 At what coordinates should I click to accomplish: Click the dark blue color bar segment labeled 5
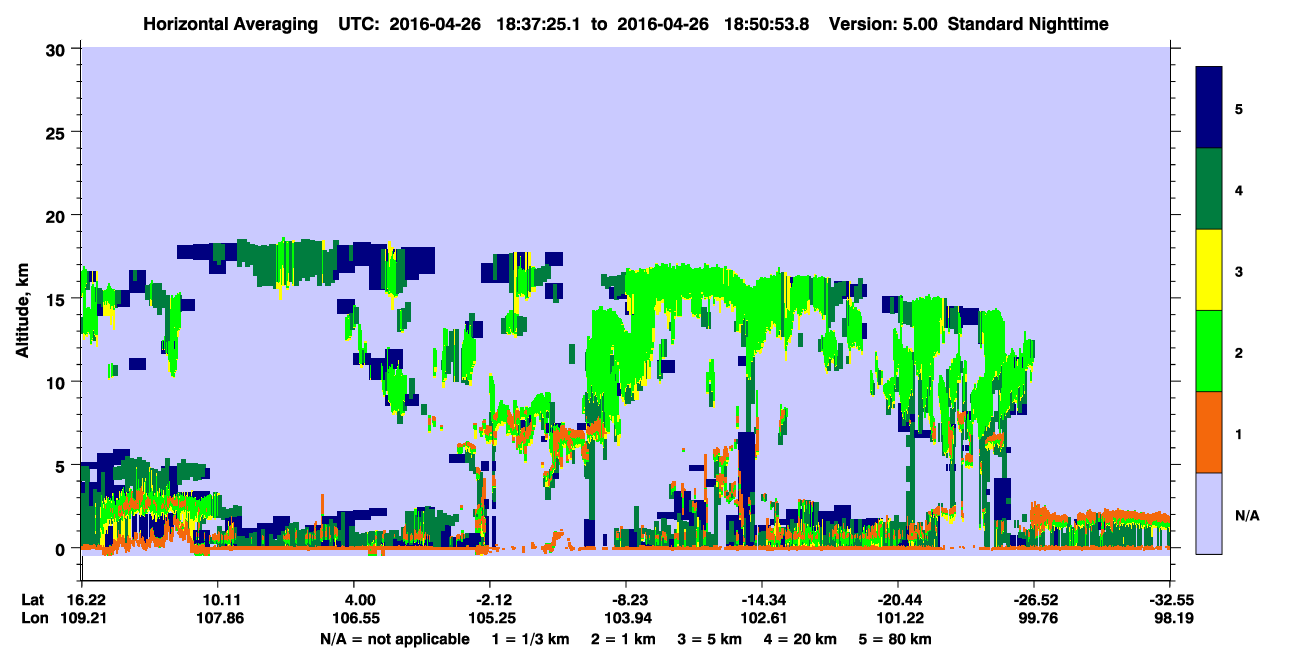tap(1209, 108)
